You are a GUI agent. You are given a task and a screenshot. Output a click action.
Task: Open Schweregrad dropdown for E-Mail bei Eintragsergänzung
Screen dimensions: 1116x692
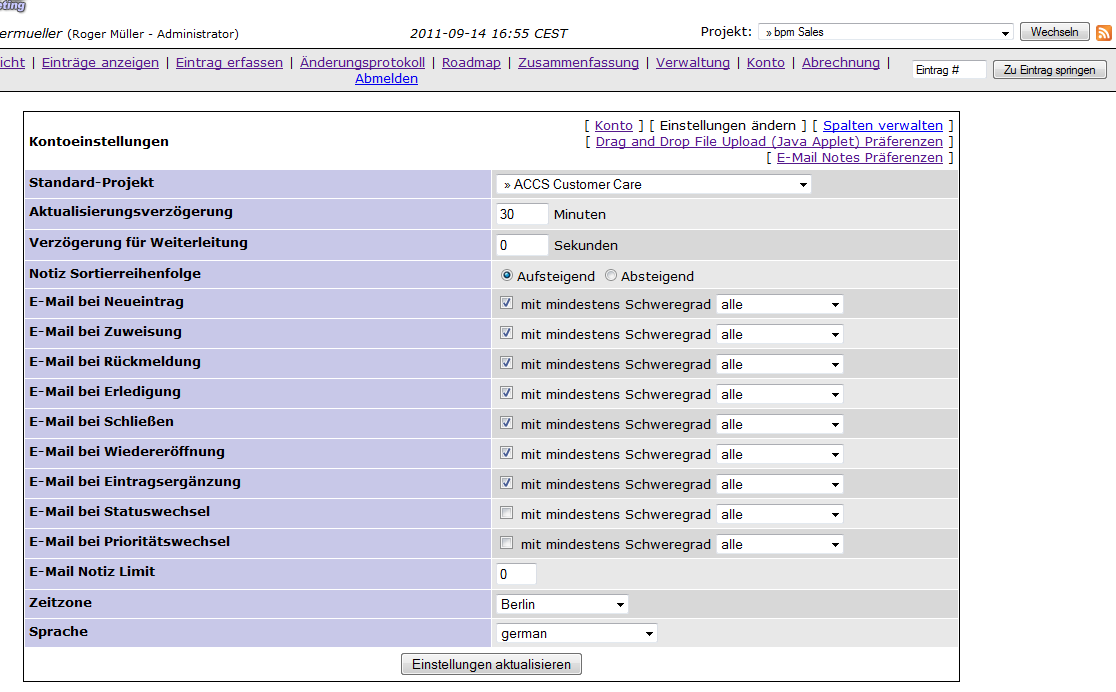[x=779, y=484]
